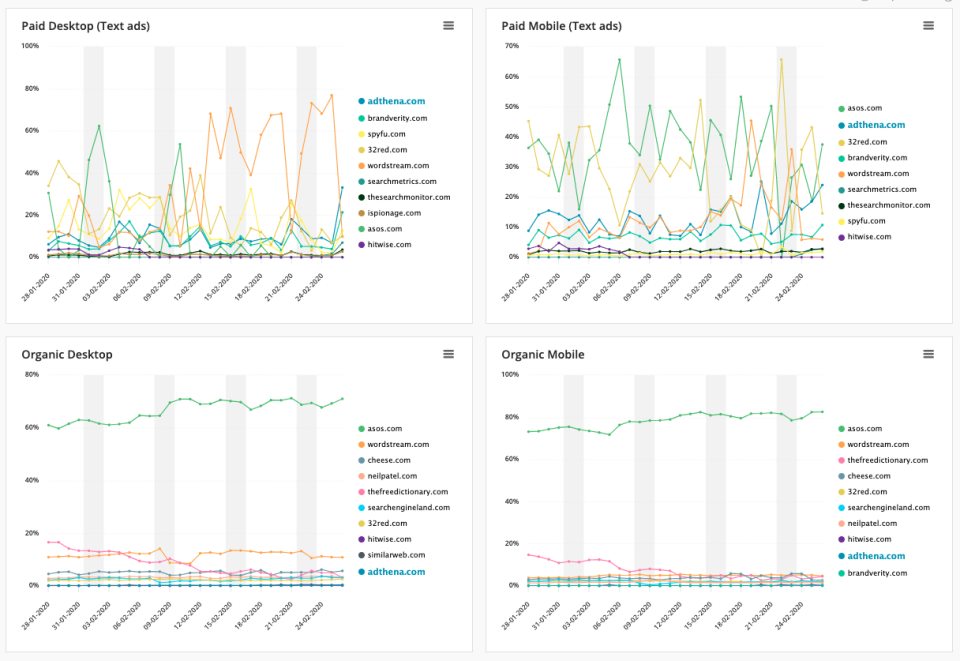
Task: Toggle thefreedictionary.com series in Organic Desktop legend
Action: tap(403, 492)
